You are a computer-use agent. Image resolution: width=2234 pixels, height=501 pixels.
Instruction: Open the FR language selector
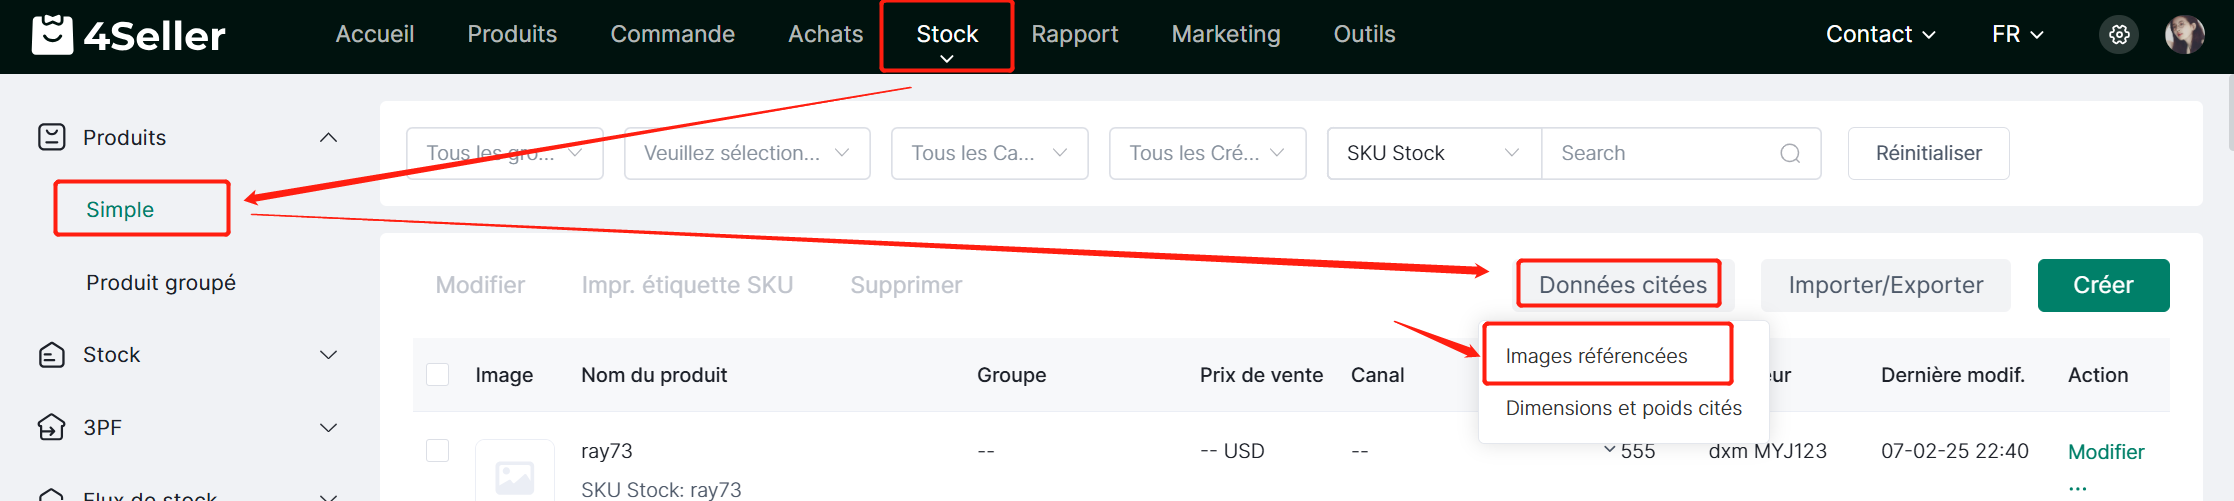[2017, 35]
